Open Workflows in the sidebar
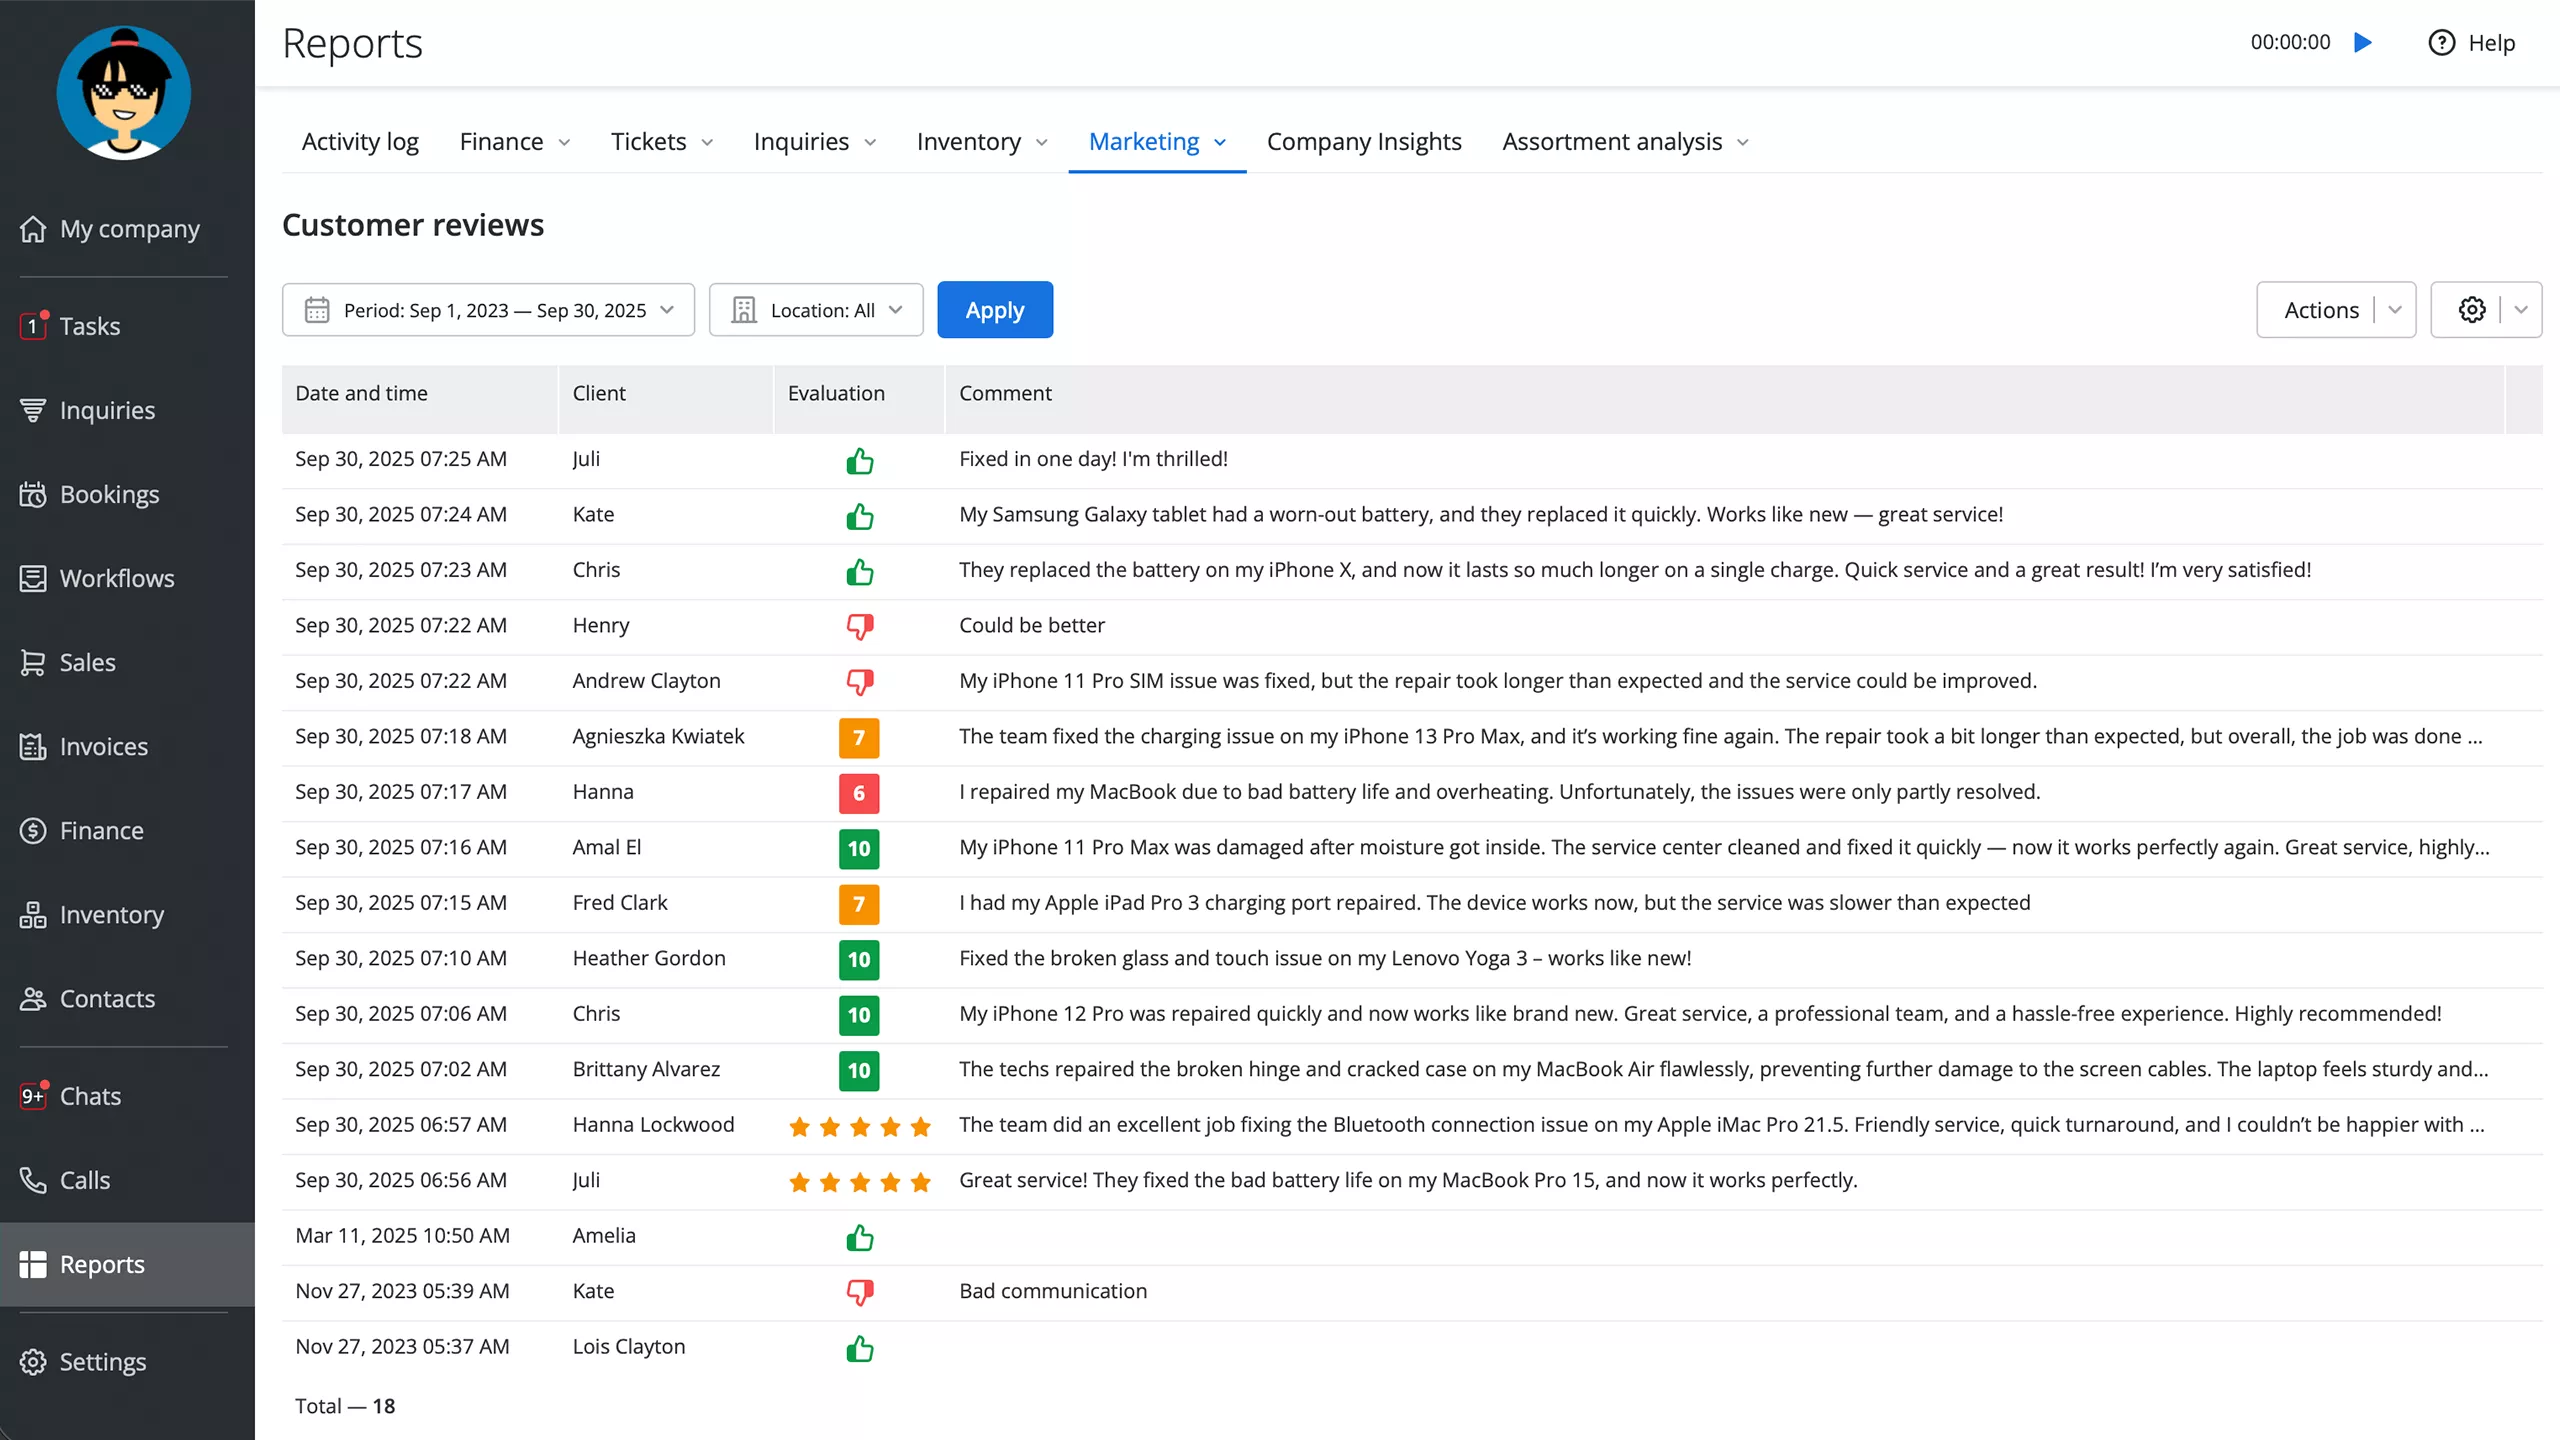Viewport: 2560px width, 1440px height. click(117, 578)
